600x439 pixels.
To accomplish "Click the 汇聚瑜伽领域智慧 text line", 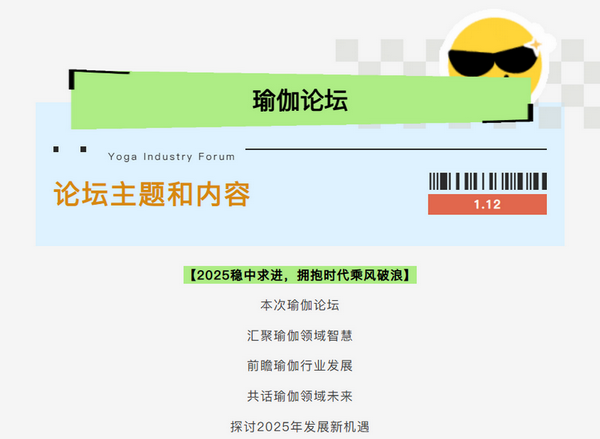I will 300,335.
